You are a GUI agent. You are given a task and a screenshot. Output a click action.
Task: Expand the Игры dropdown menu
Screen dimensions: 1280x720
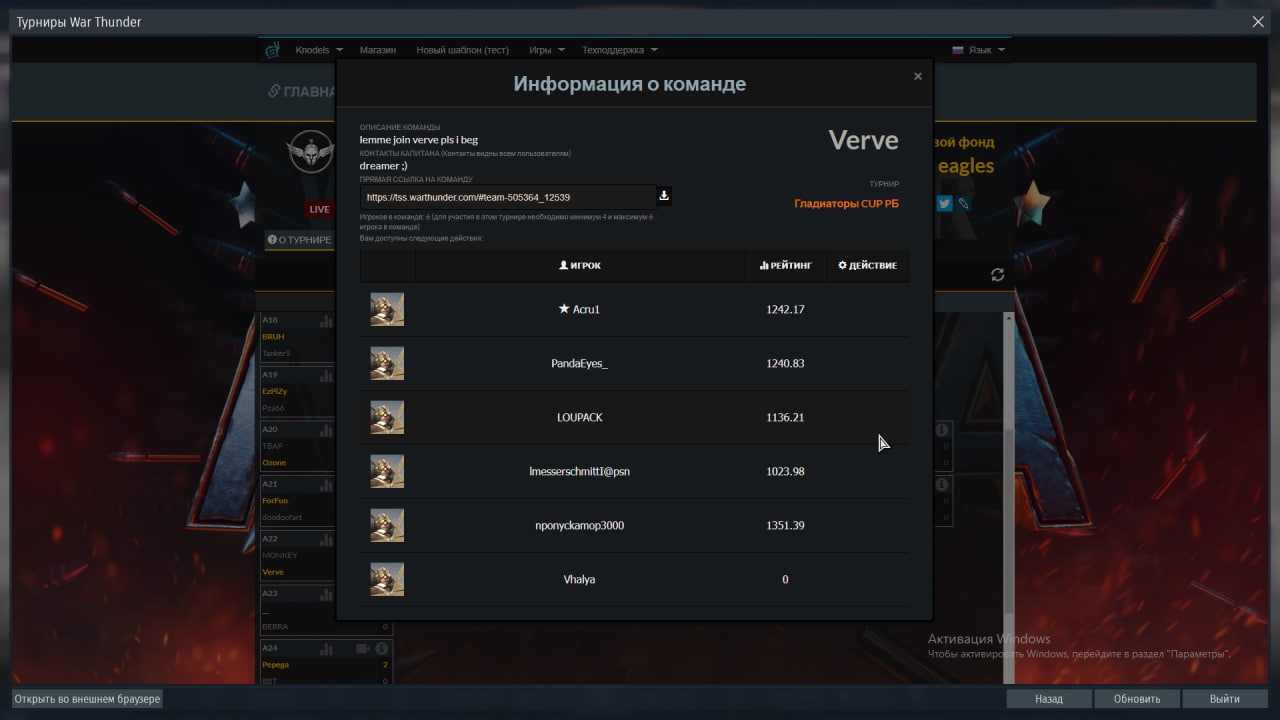click(547, 50)
